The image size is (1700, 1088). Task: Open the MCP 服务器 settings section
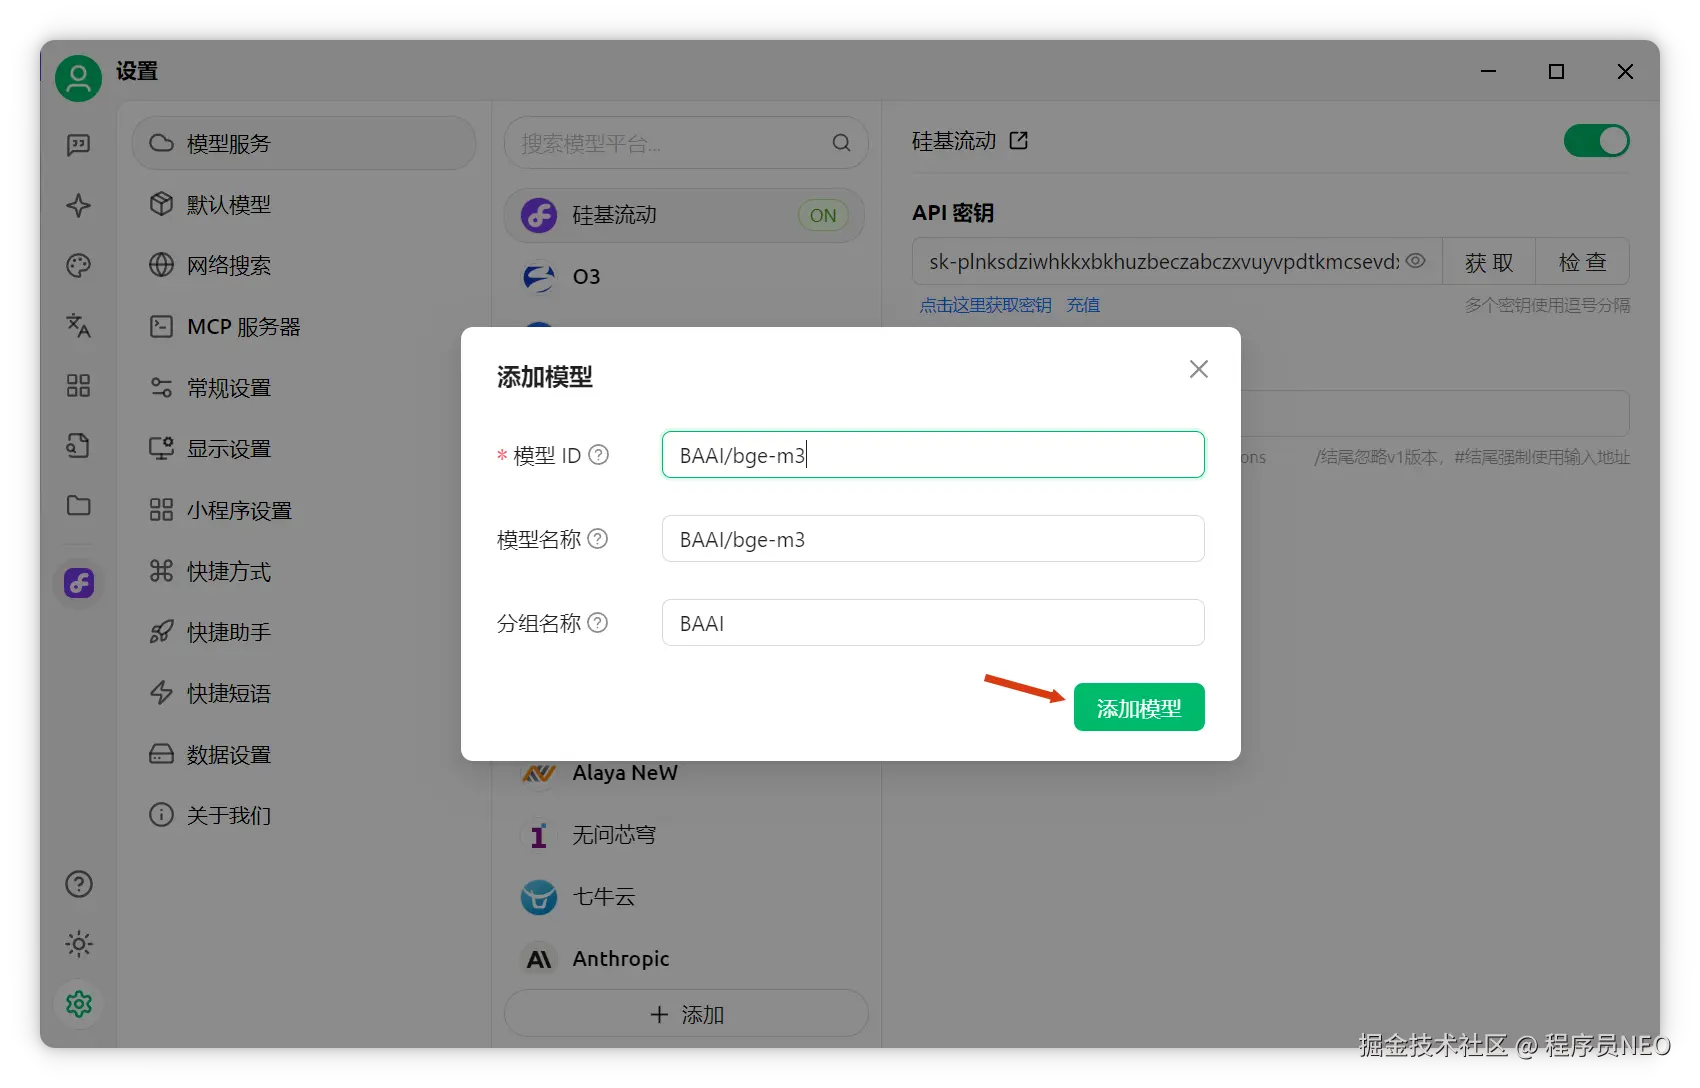pos(304,326)
